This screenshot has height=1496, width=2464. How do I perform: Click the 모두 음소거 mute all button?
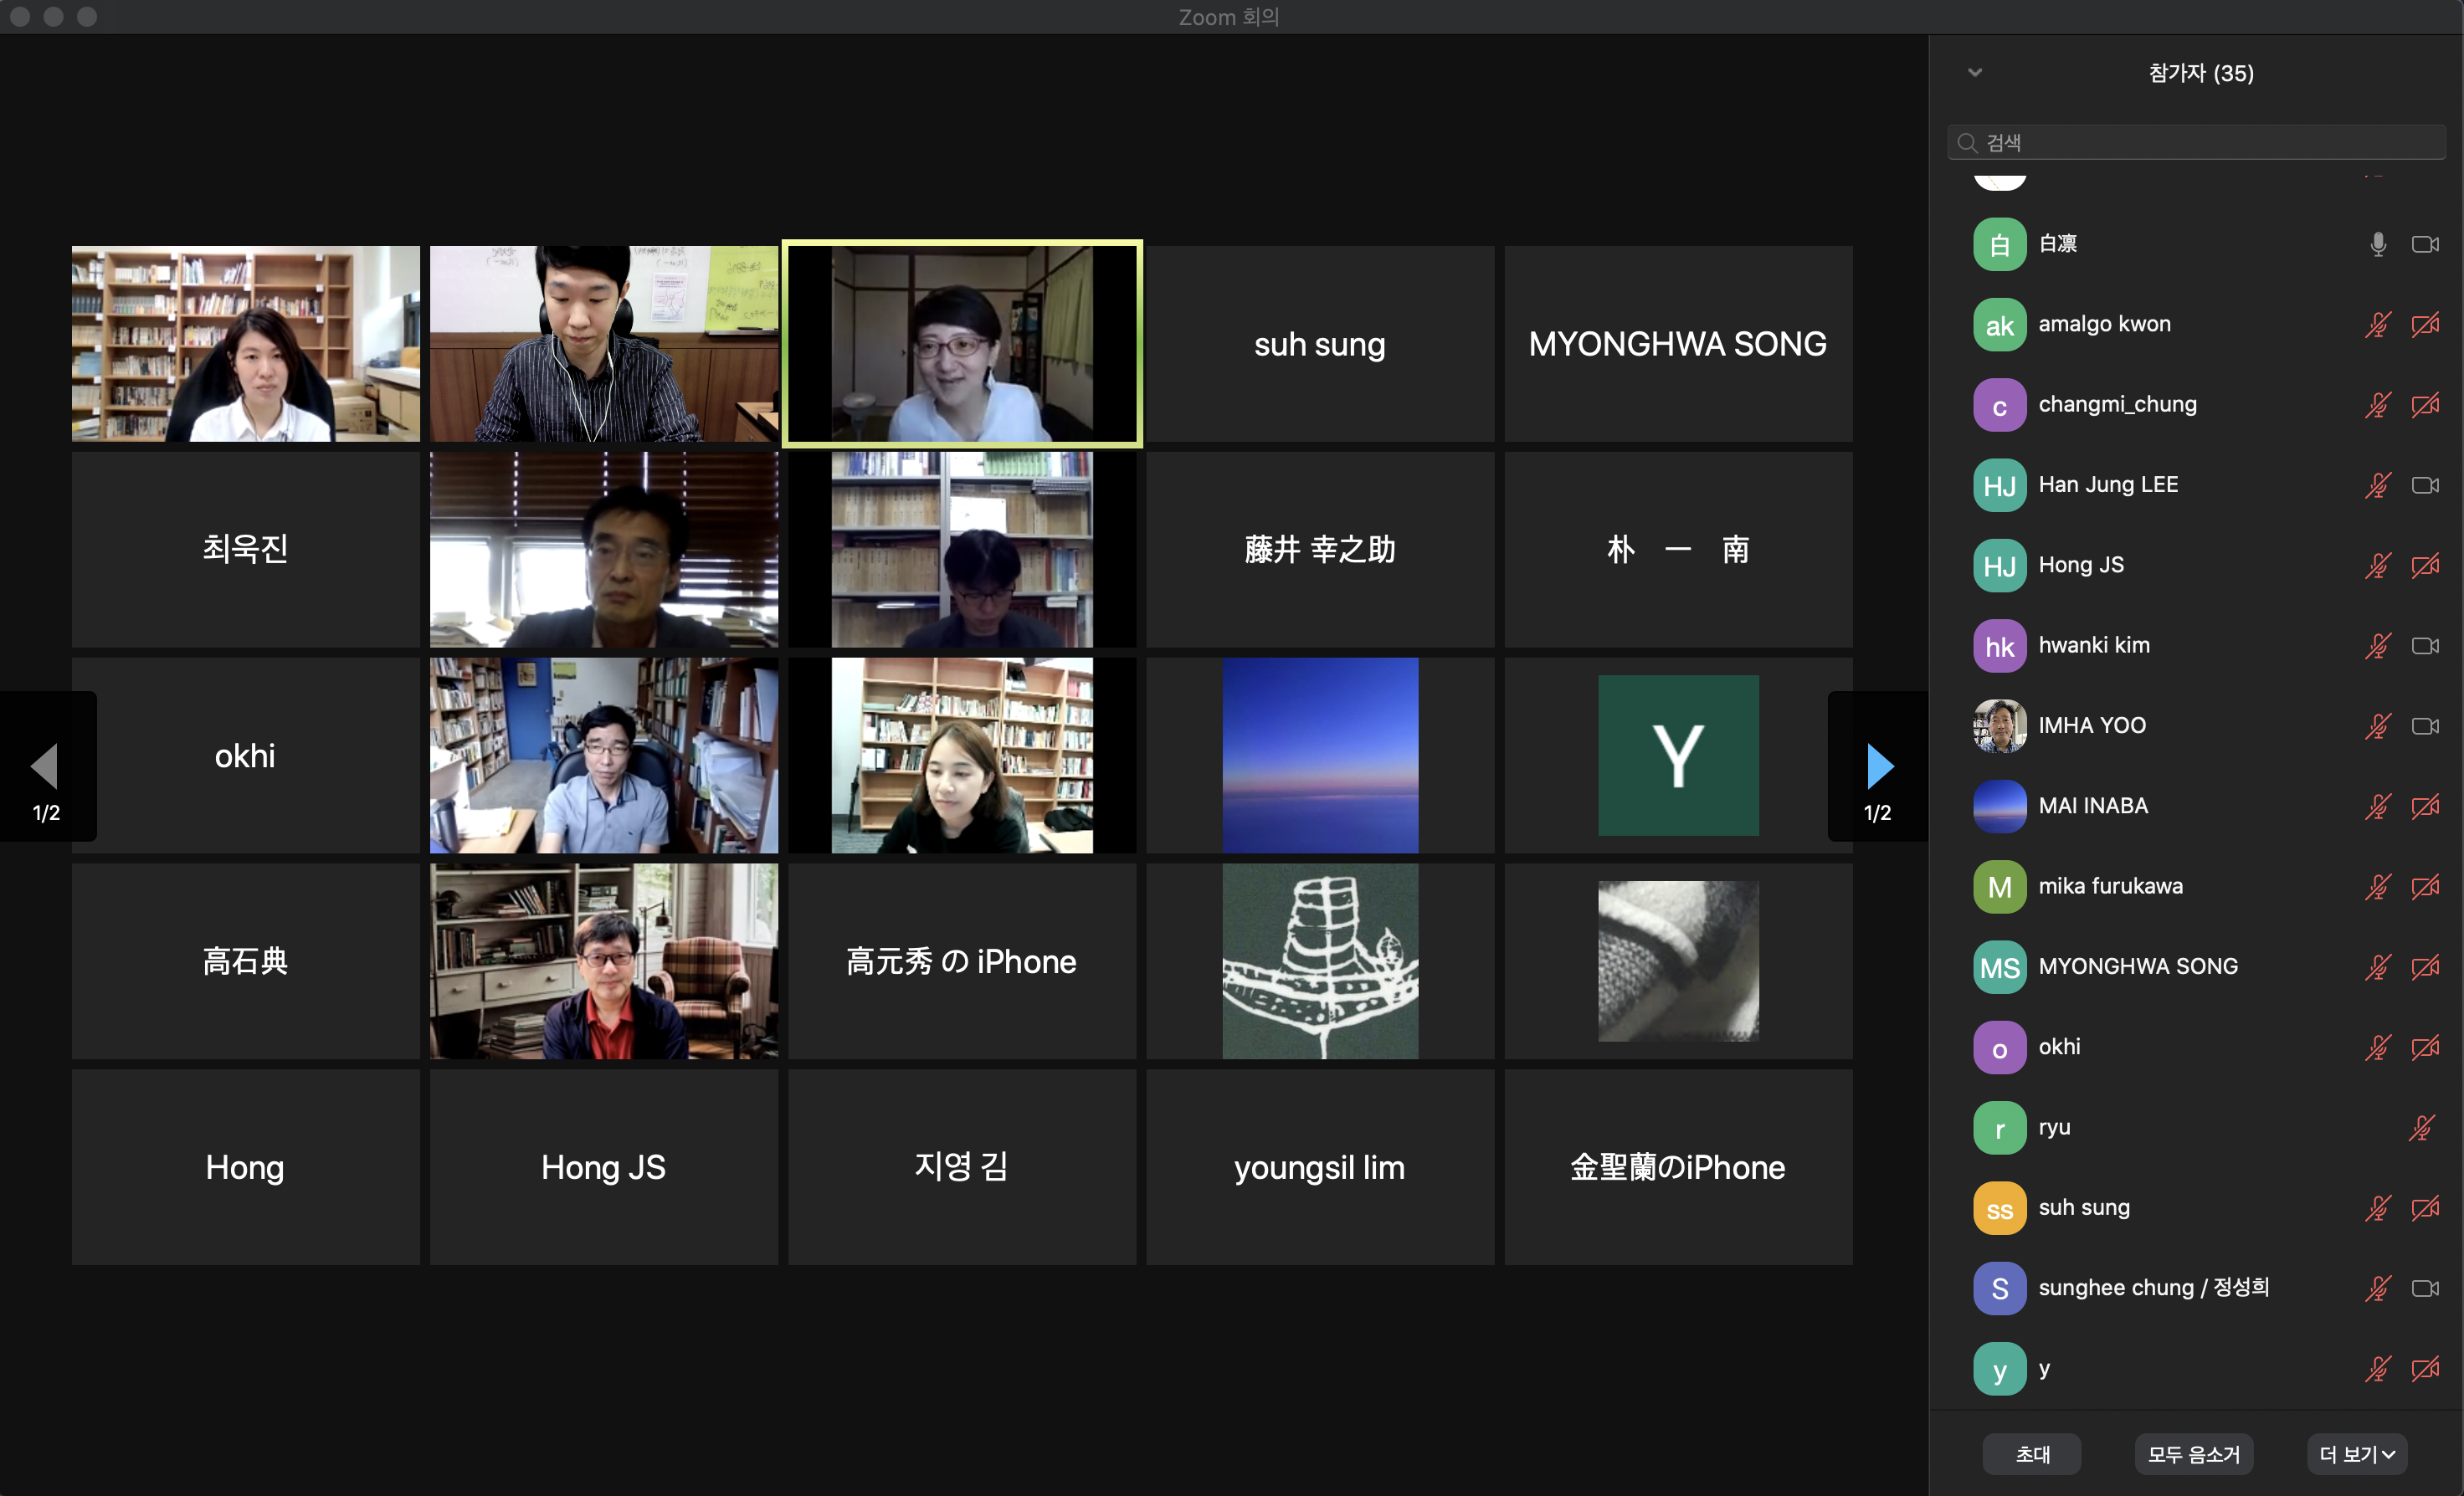tap(2194, 1454)
